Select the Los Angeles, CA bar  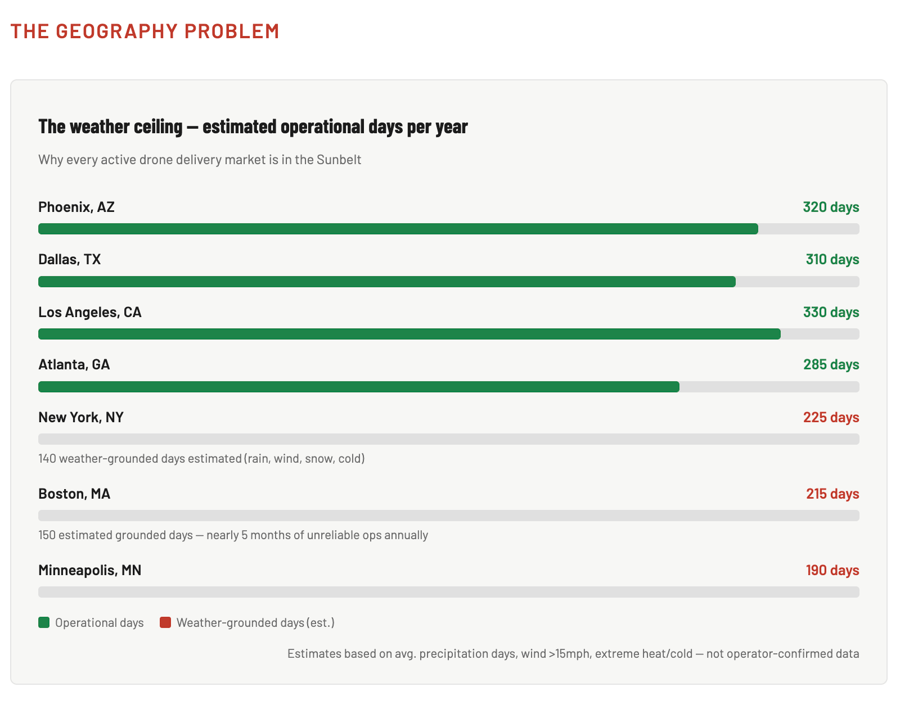tap(409, 334)
